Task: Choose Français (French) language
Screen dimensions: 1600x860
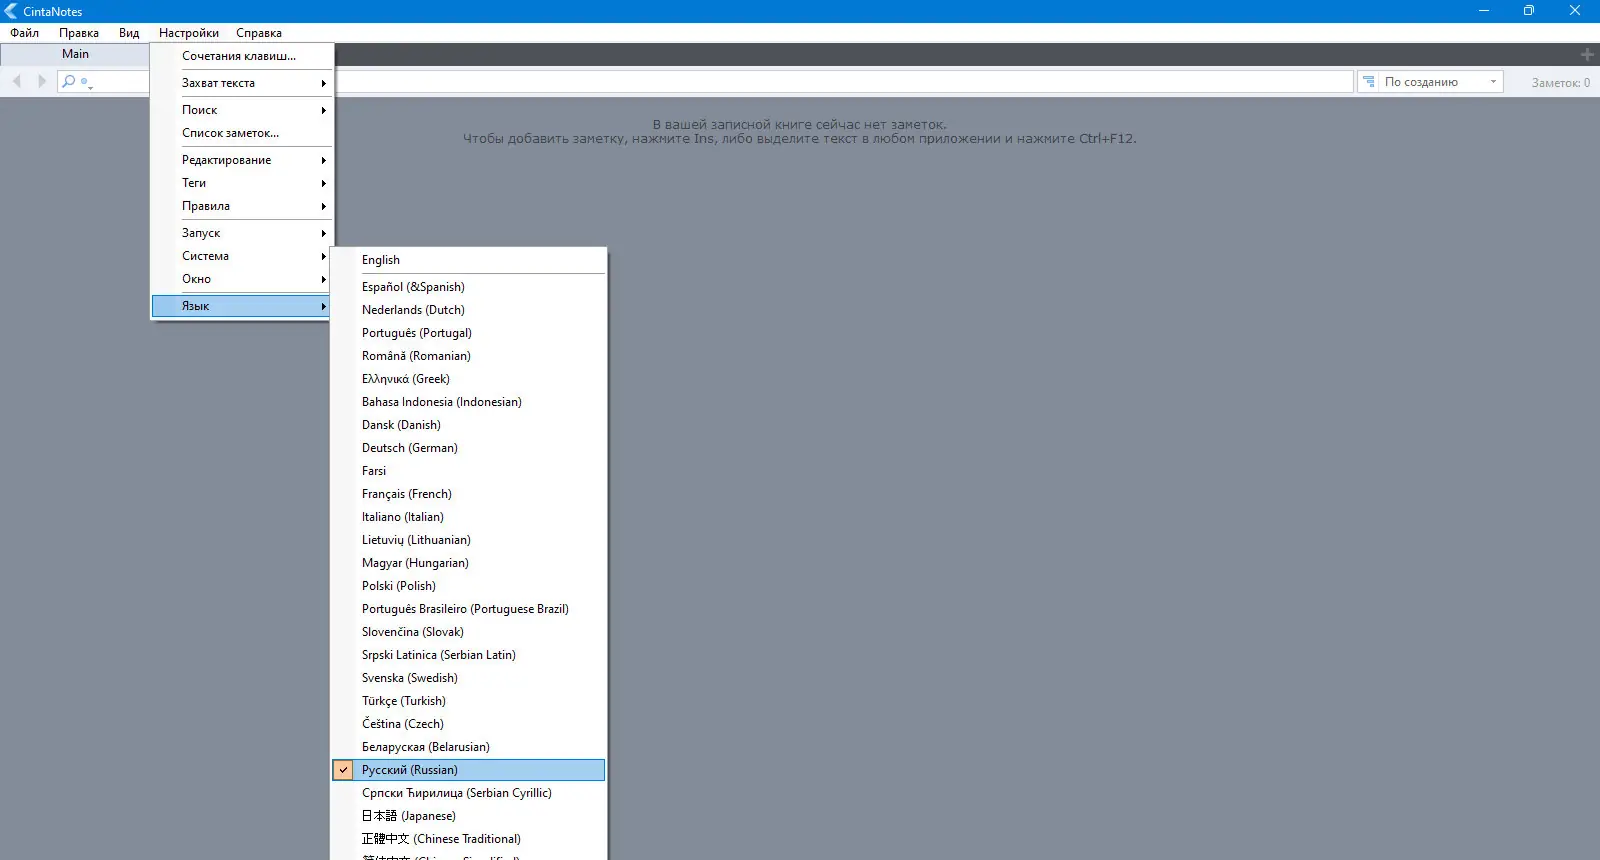Action: (x=468, y=494)
